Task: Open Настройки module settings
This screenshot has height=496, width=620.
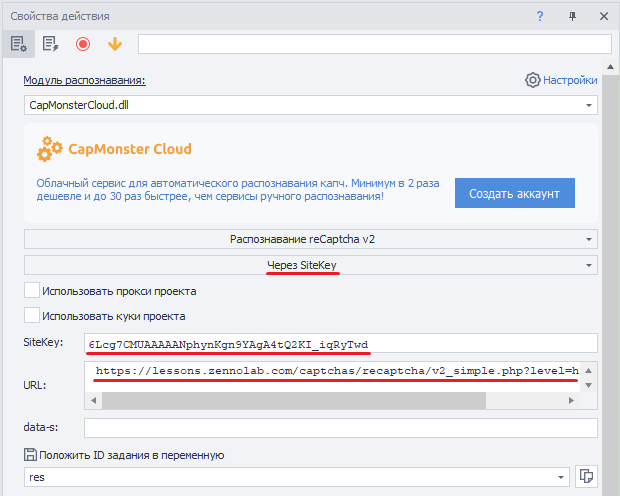Action: 561,80
